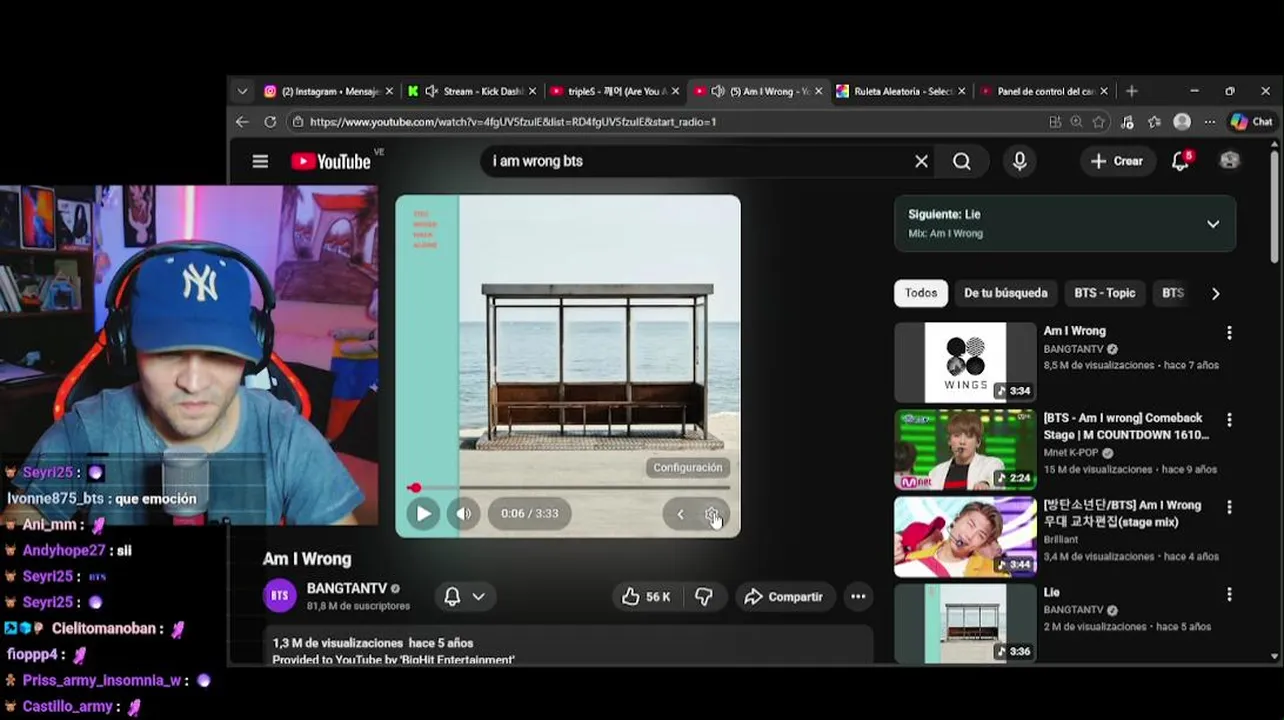Open the Copilot Chat sidebar button
The height and width of the screenshot is (720, 1284).
tap(1252, 122)
